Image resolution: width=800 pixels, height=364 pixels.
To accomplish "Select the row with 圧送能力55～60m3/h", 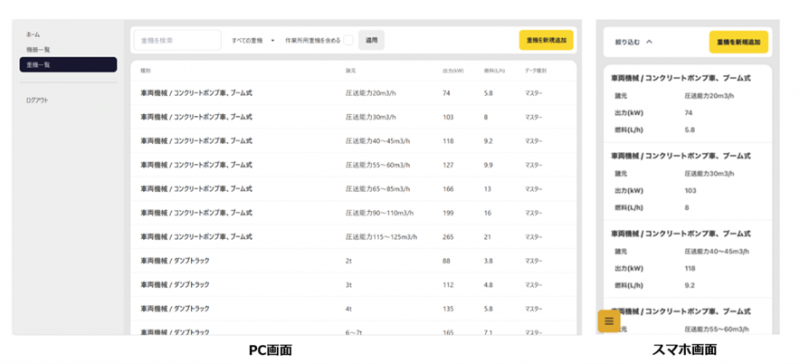I will coord(354,165).
